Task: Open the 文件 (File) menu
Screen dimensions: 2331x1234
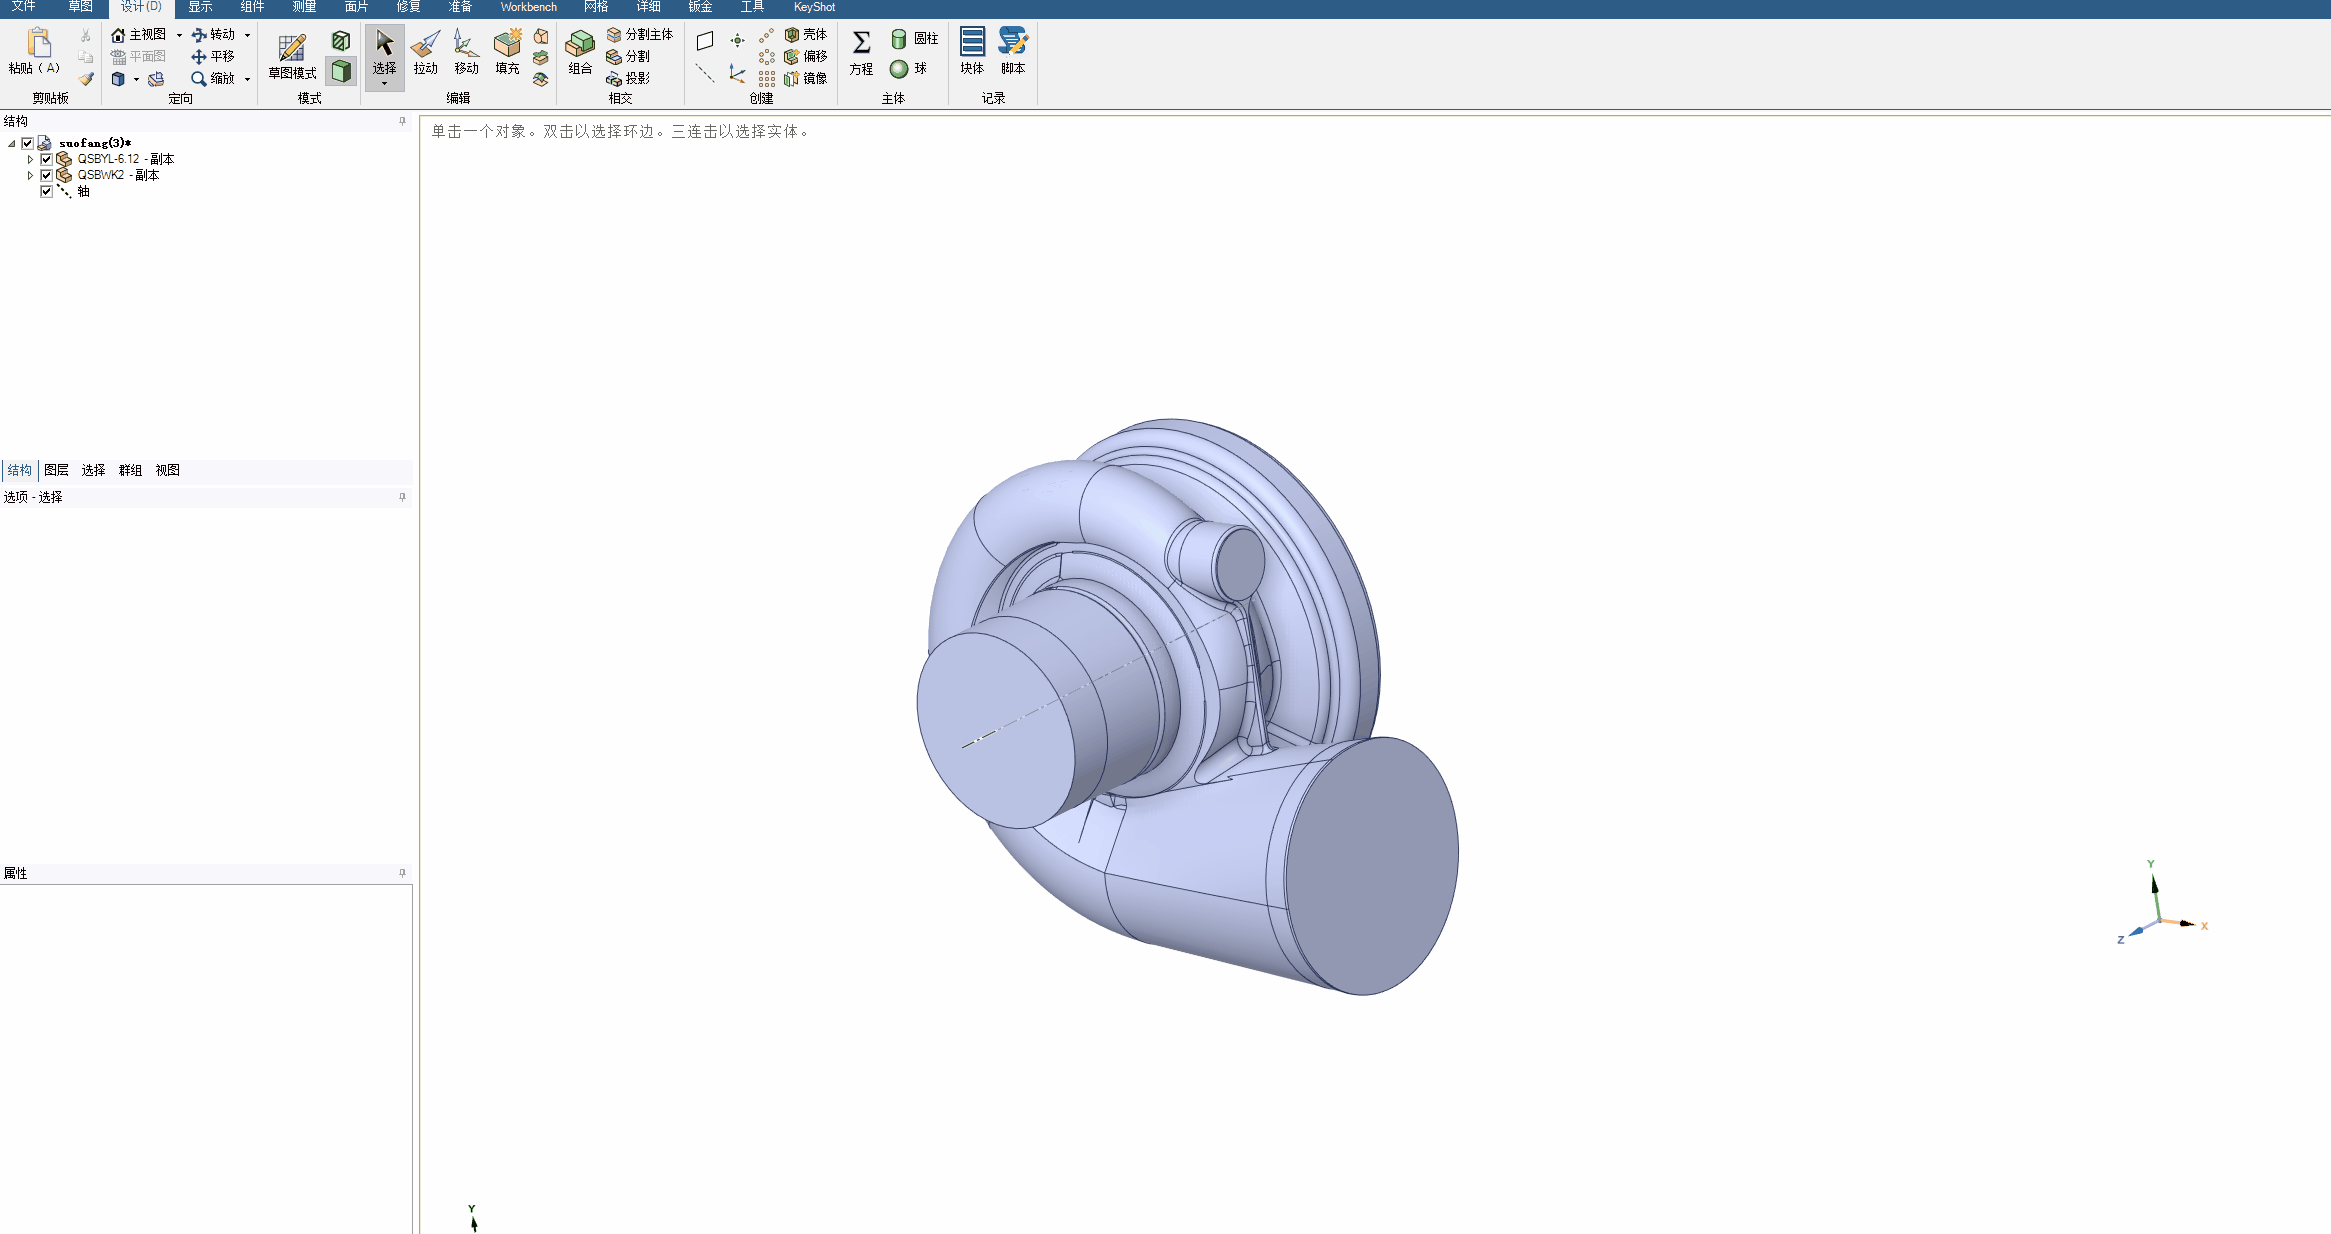Action: point(23,7)
